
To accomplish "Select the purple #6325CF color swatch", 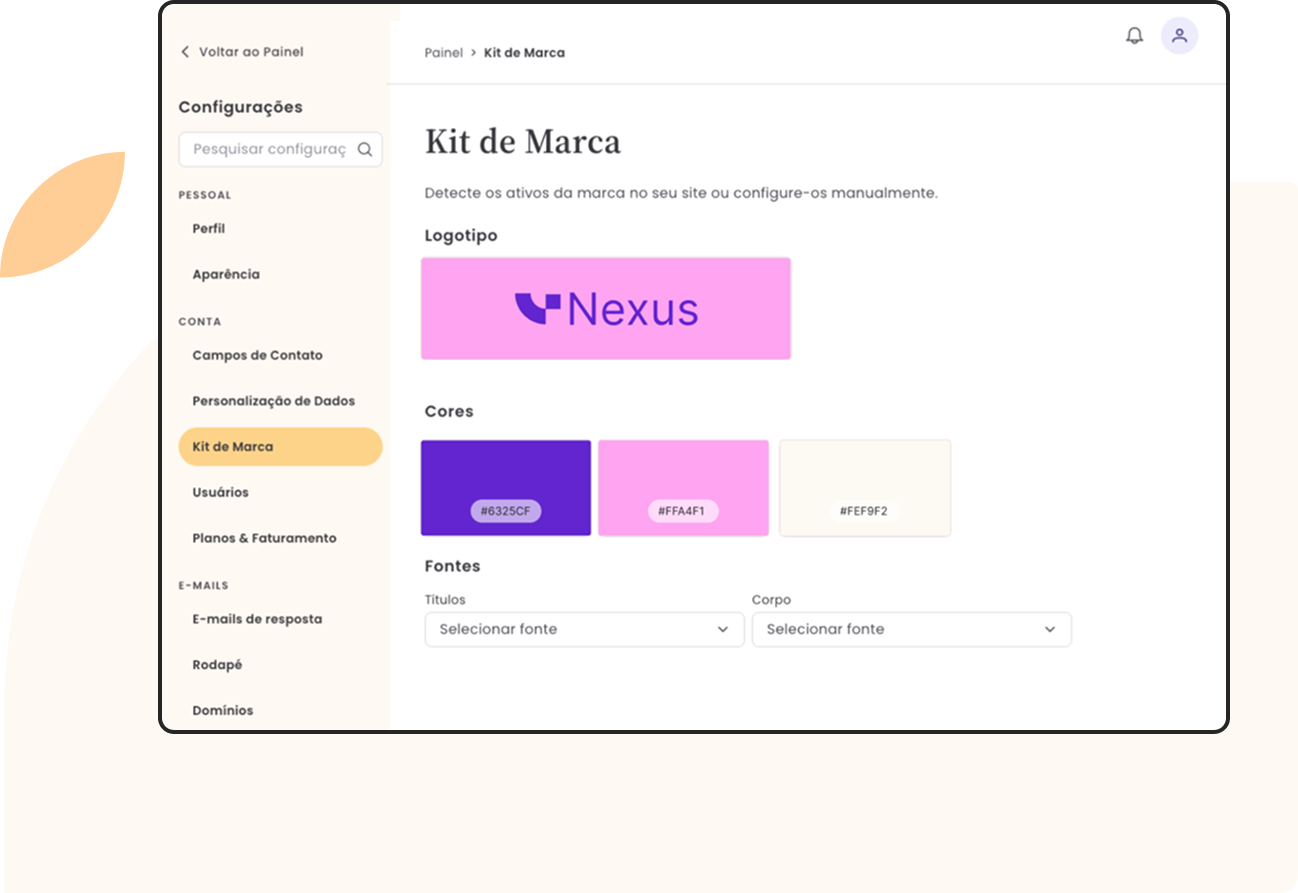I will pos(506,488).
